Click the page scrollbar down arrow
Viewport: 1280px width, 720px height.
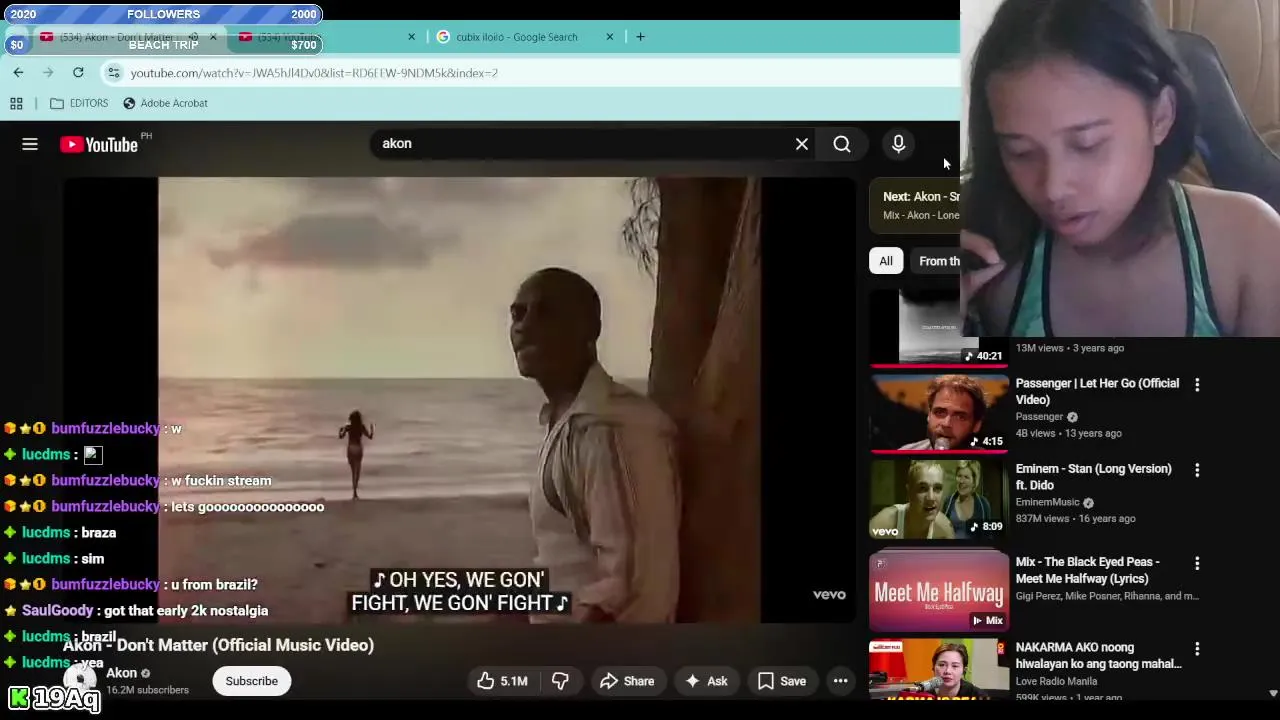pos(1273,693)
